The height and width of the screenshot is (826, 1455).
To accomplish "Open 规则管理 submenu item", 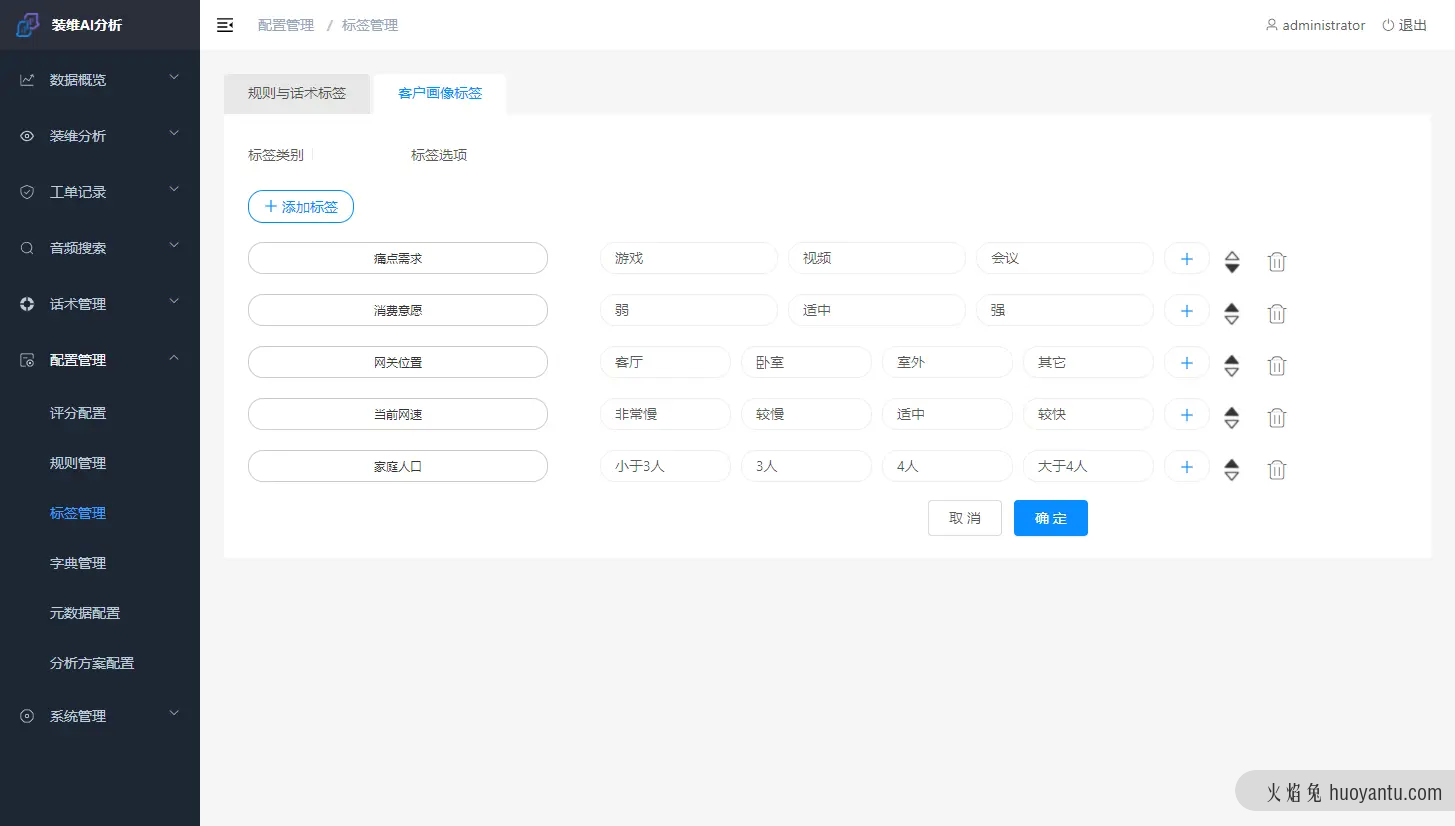I will [78, 463].
